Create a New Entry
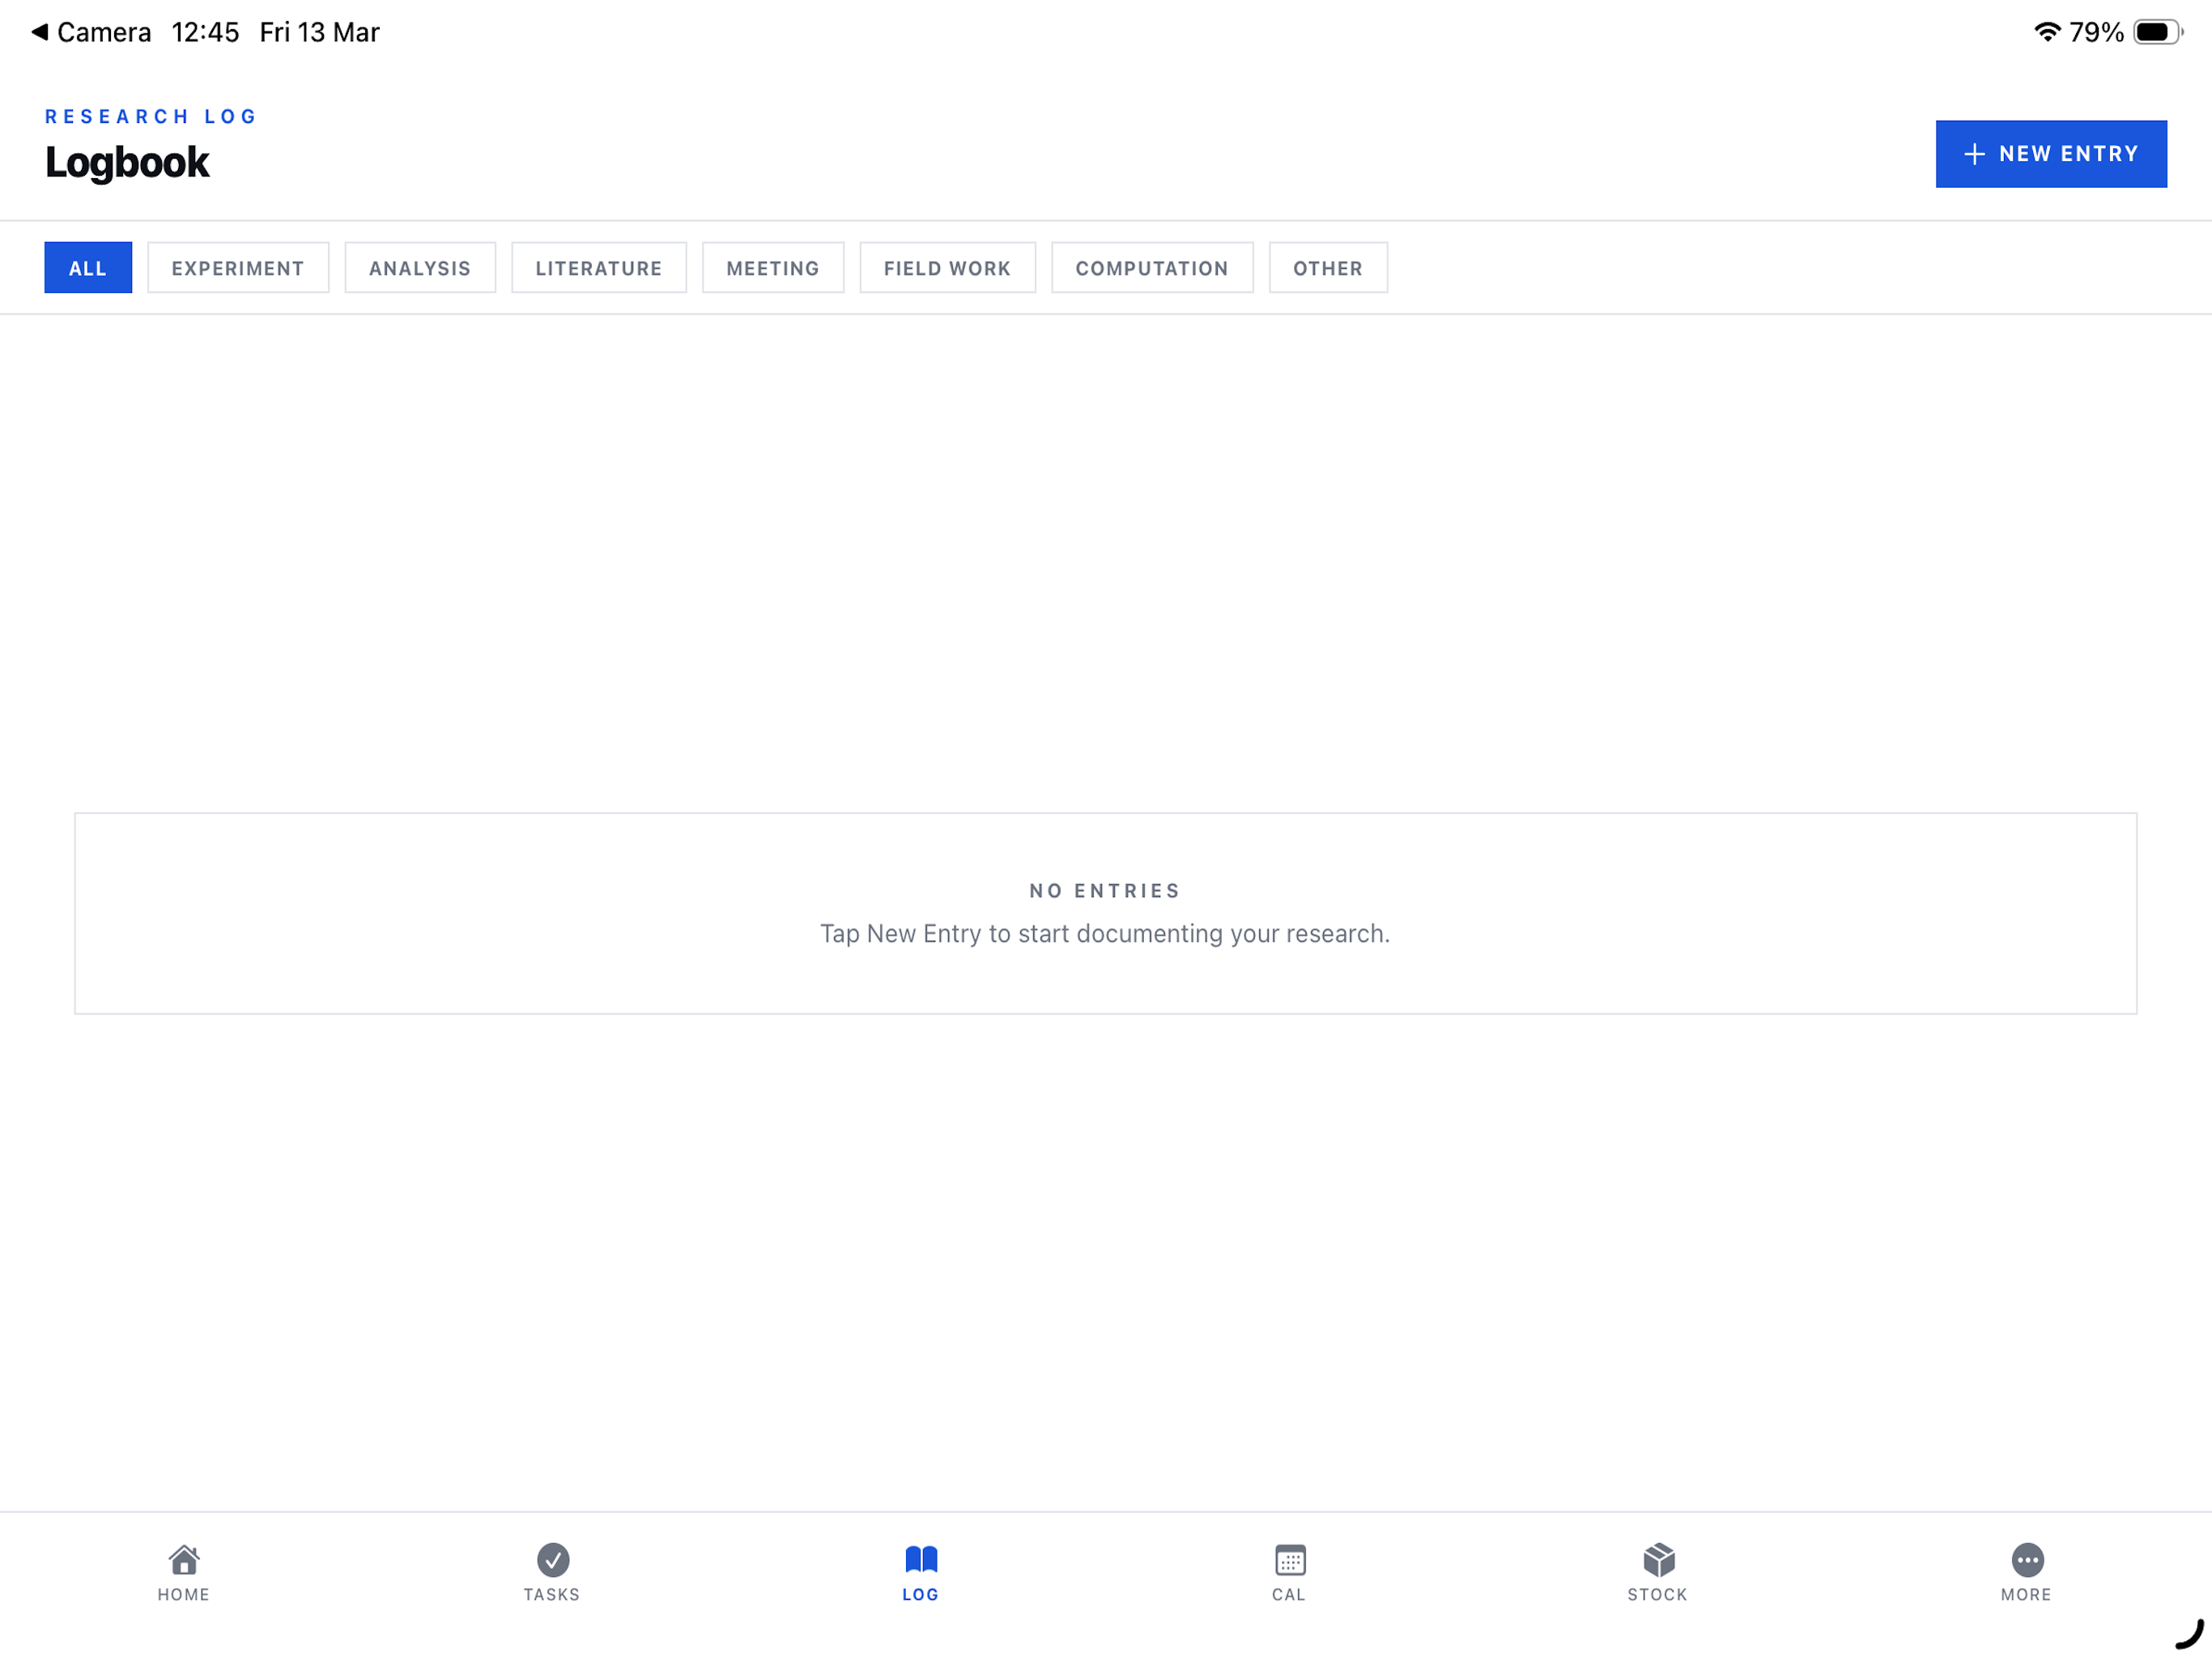 (2050, 154)
